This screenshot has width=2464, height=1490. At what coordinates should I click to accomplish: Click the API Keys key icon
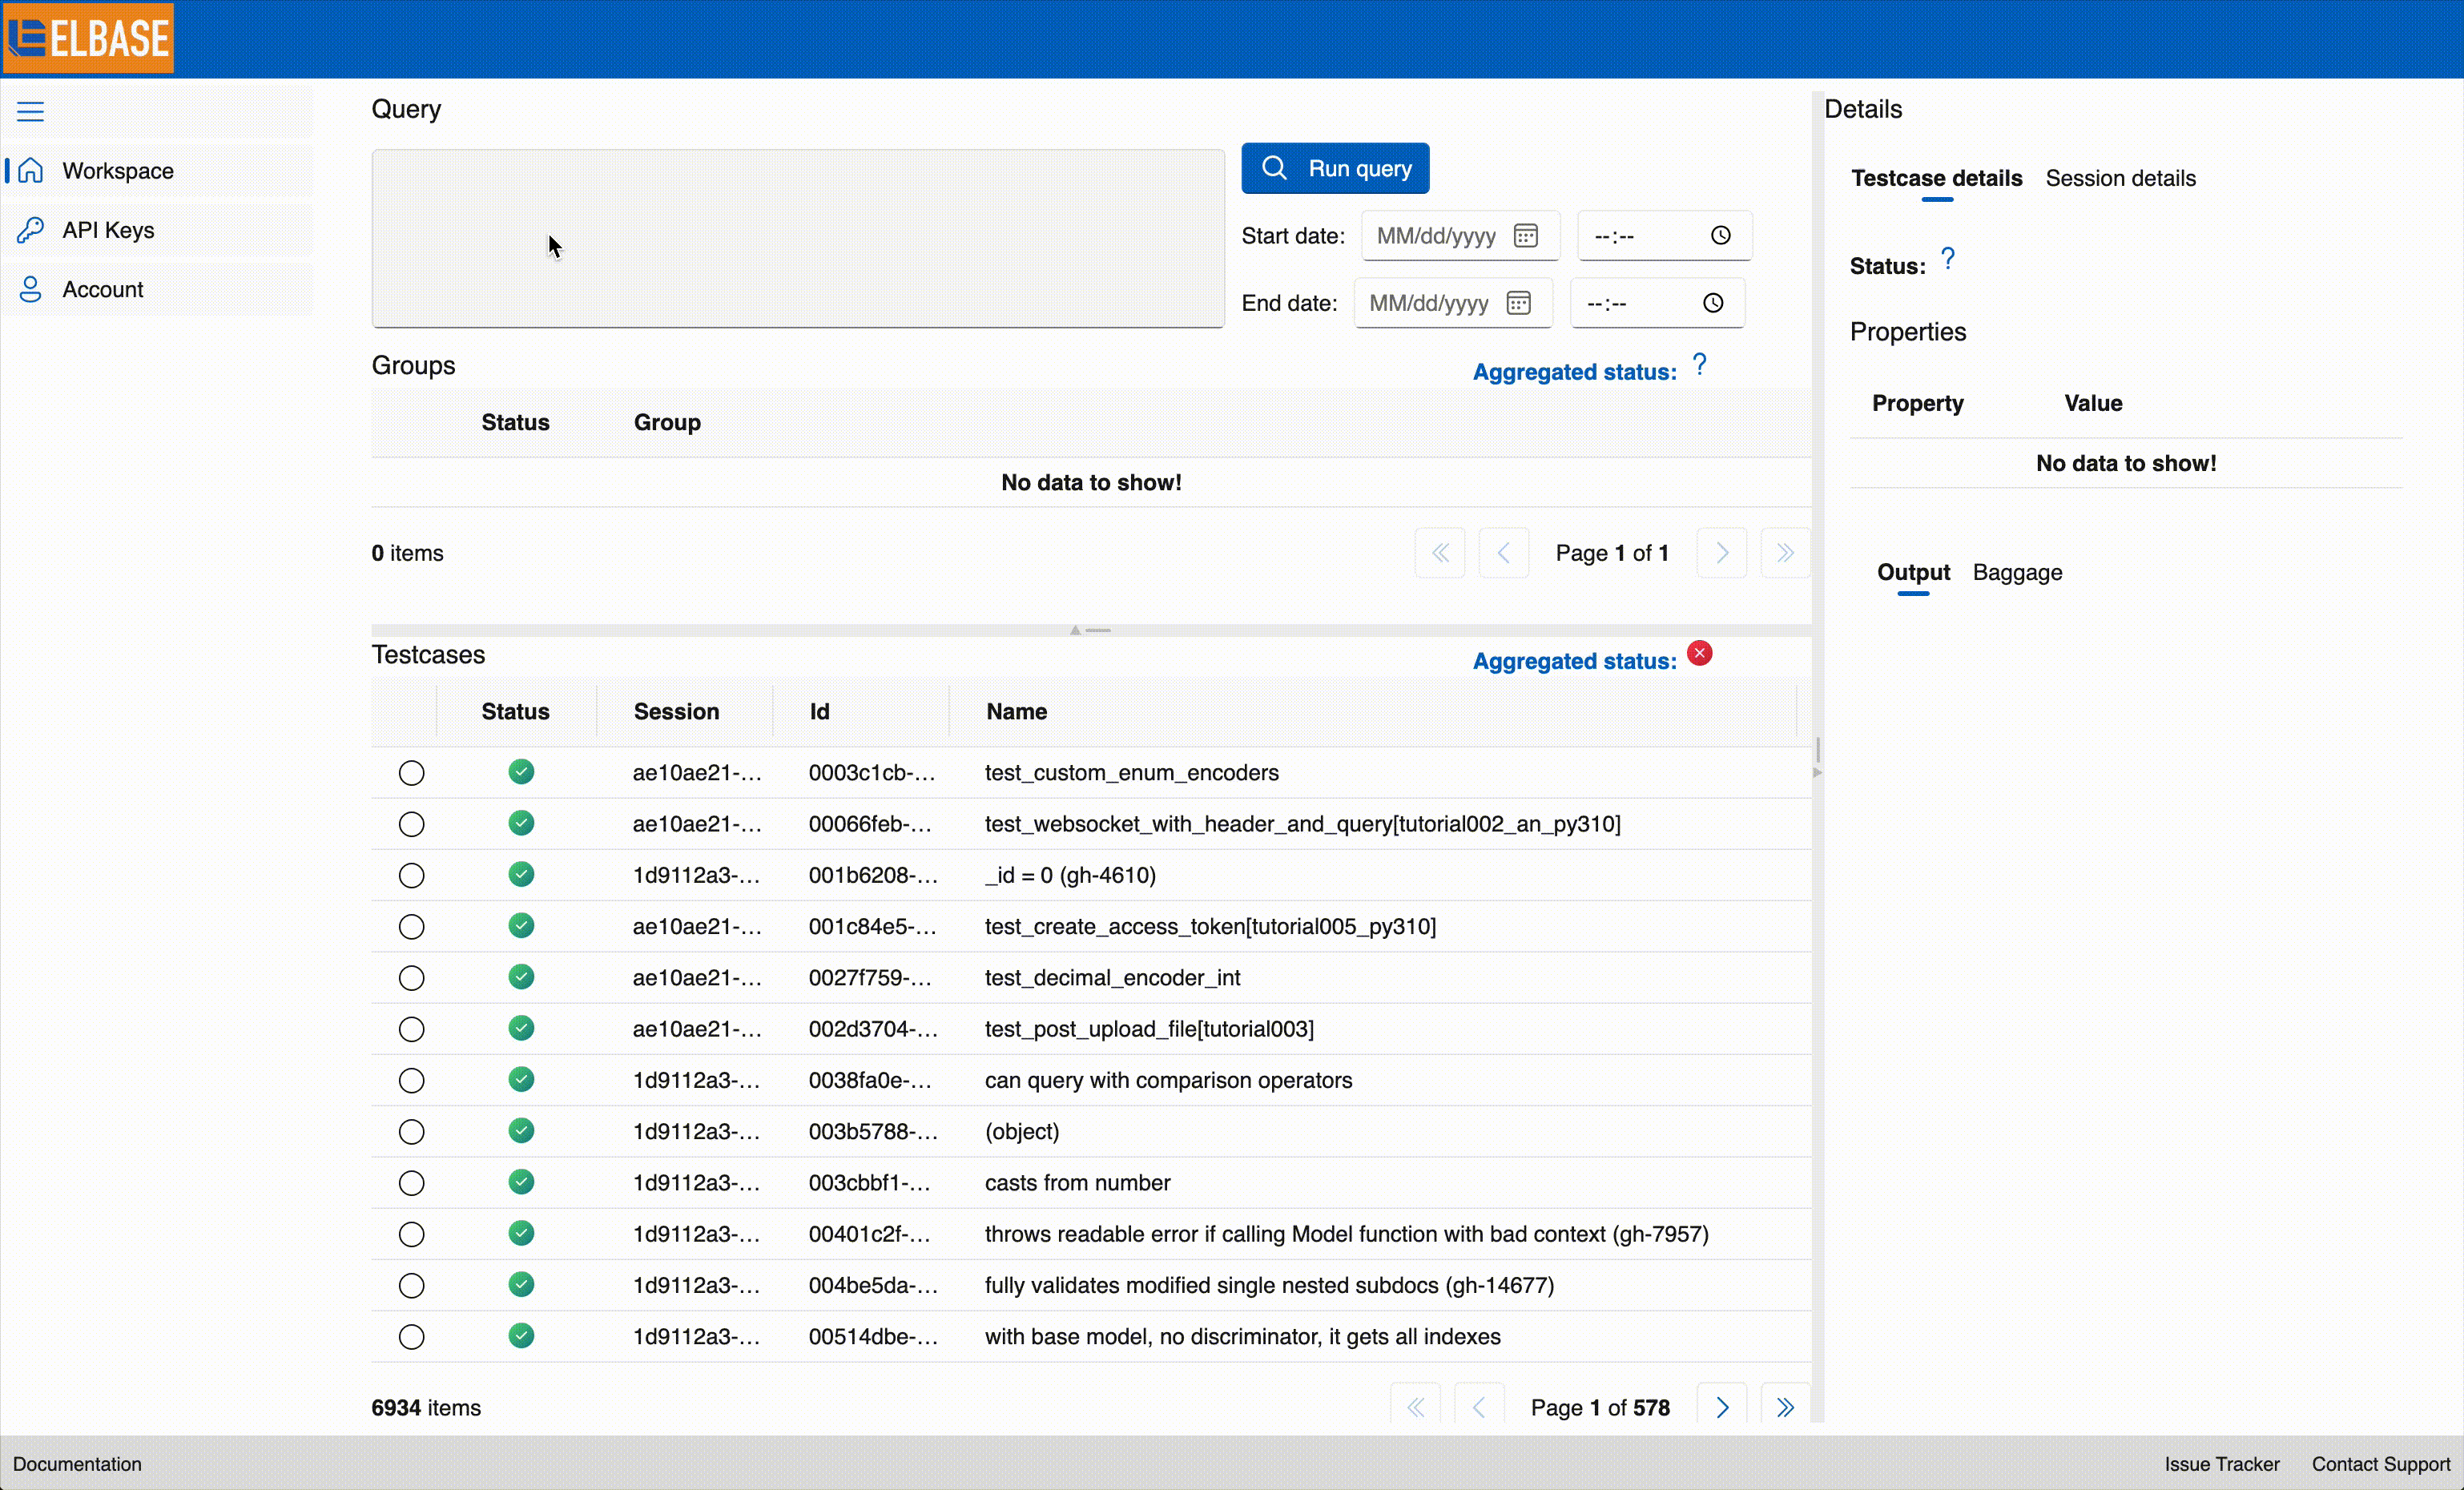(31, 230)
